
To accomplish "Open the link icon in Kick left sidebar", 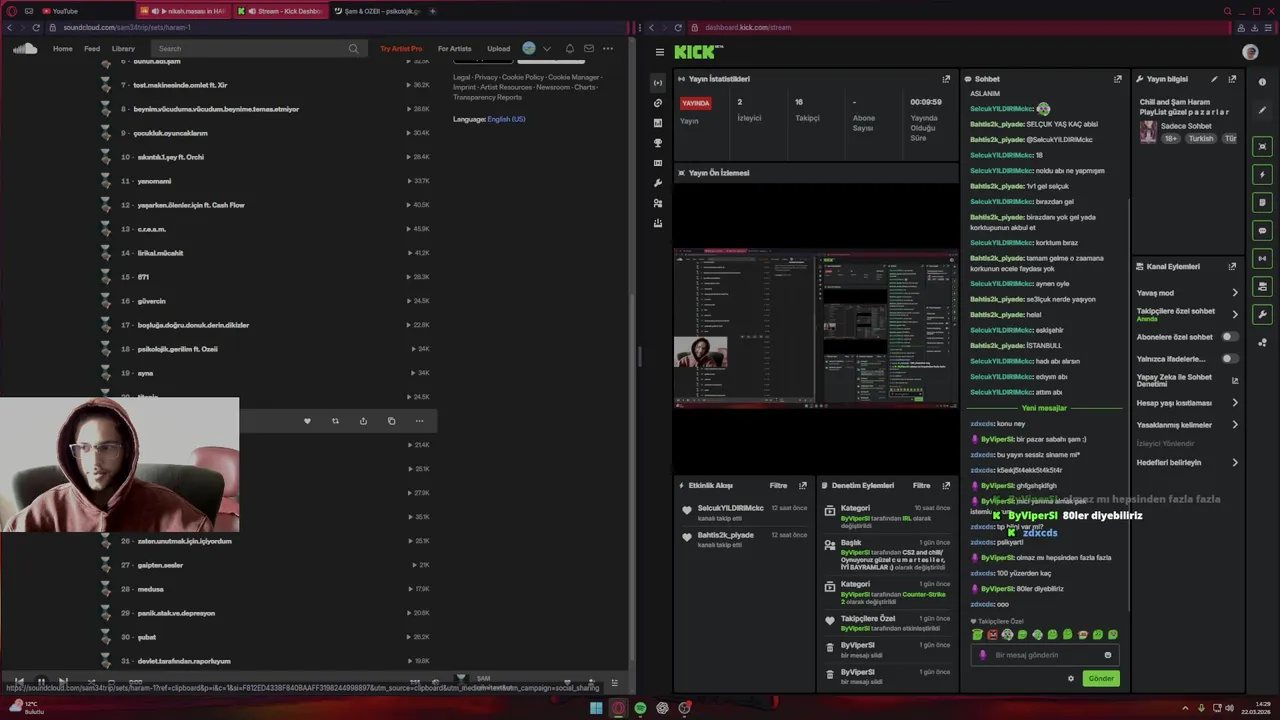I will tap(657, 103).
